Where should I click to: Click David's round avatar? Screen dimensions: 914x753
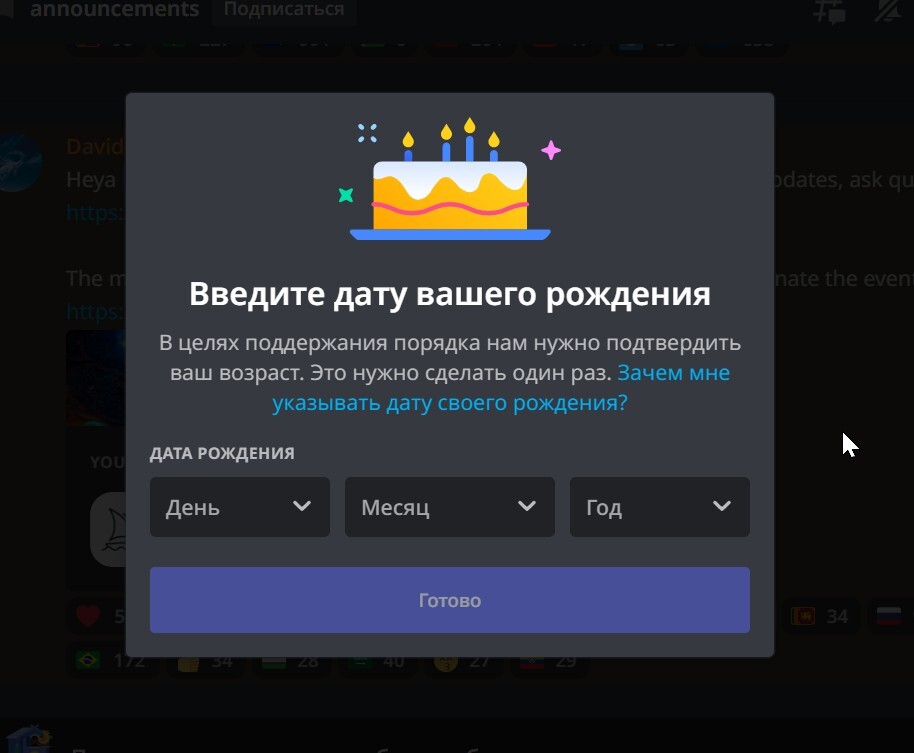click(21, 163)
